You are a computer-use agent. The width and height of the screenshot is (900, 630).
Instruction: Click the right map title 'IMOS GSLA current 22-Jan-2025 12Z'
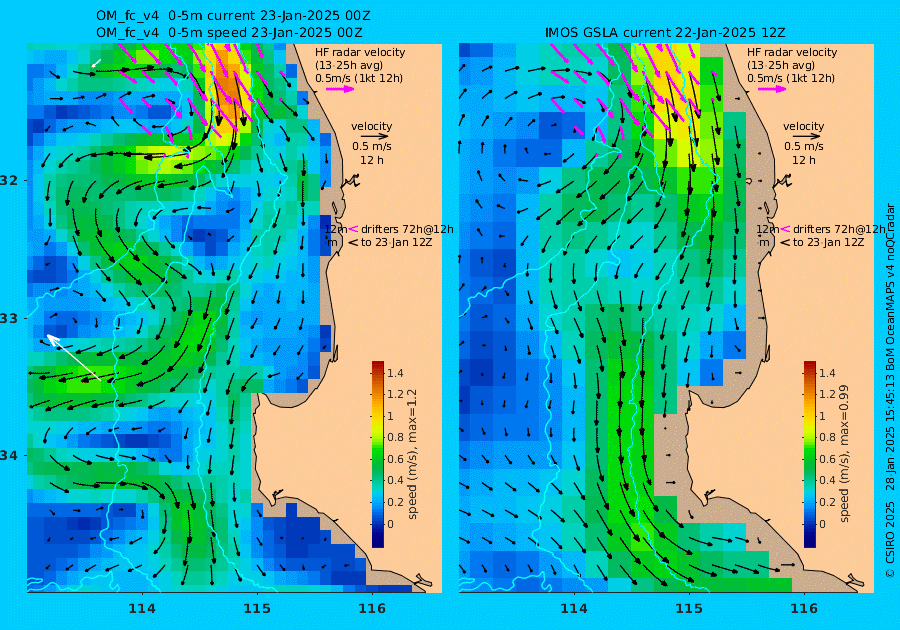[665, 33]
